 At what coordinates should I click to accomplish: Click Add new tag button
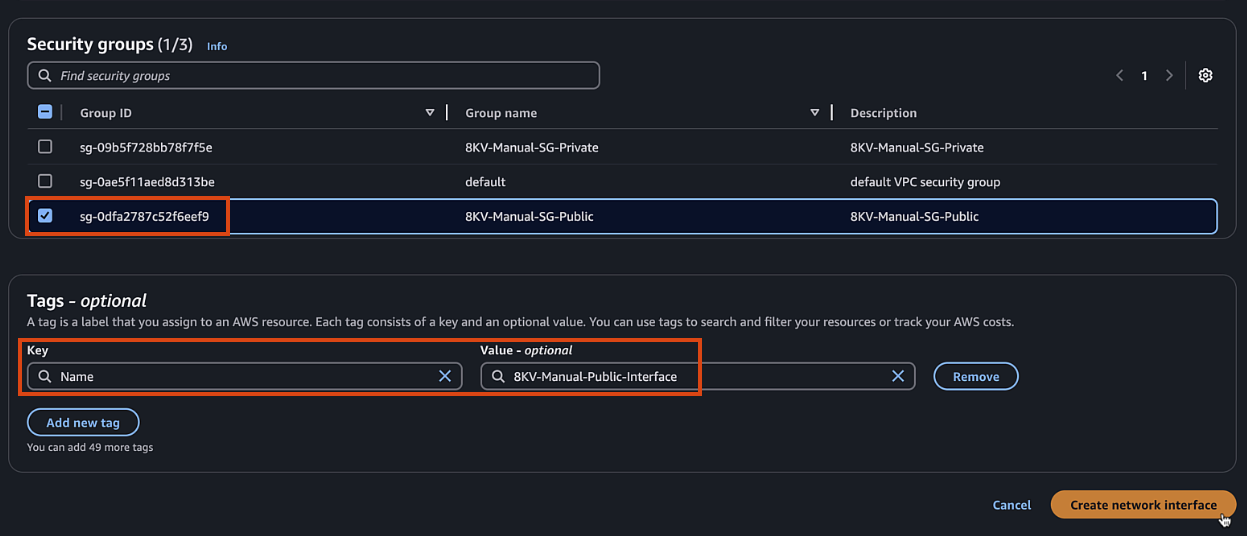point(83,423)
